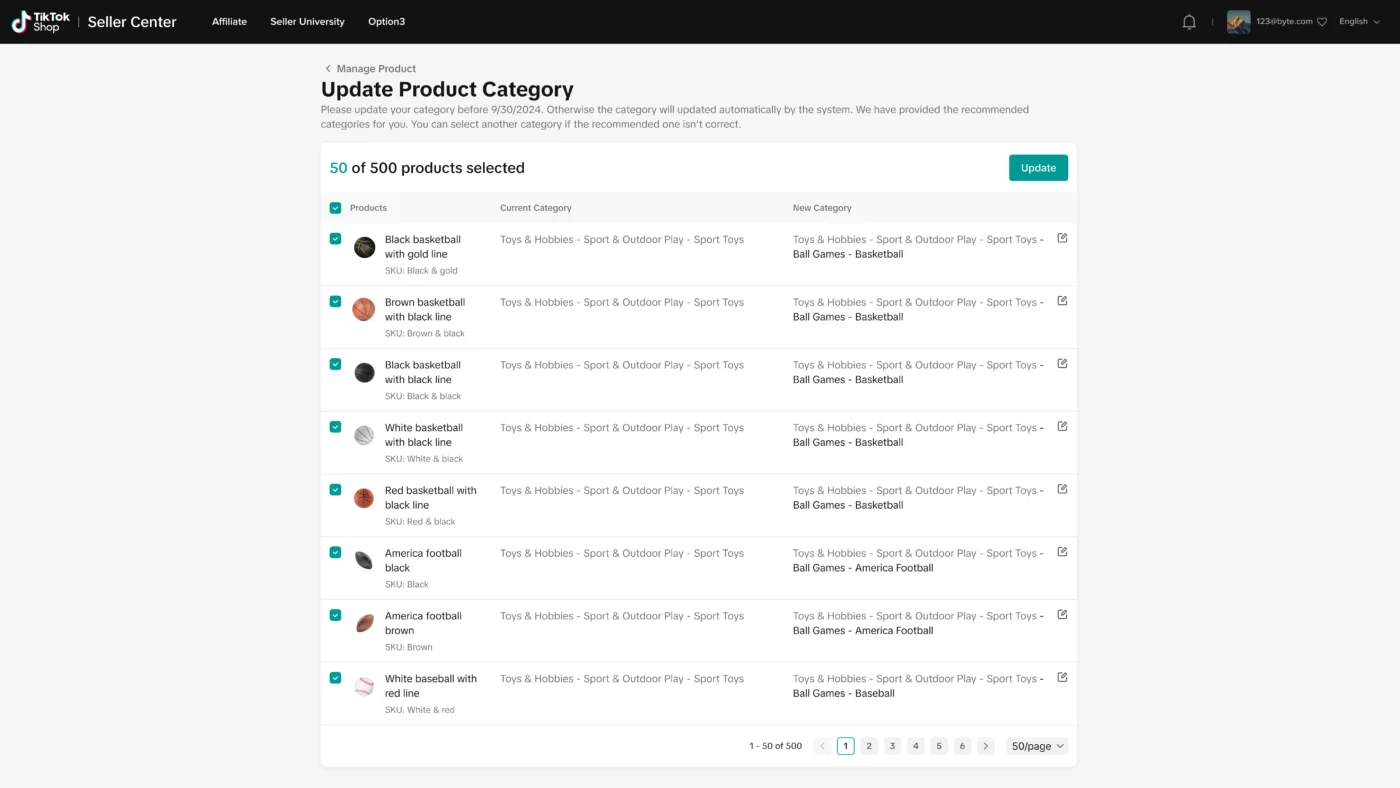Viewport: 1400px width, 788px height.
Task: Go back to Manage Product
Action: [369, 69]
